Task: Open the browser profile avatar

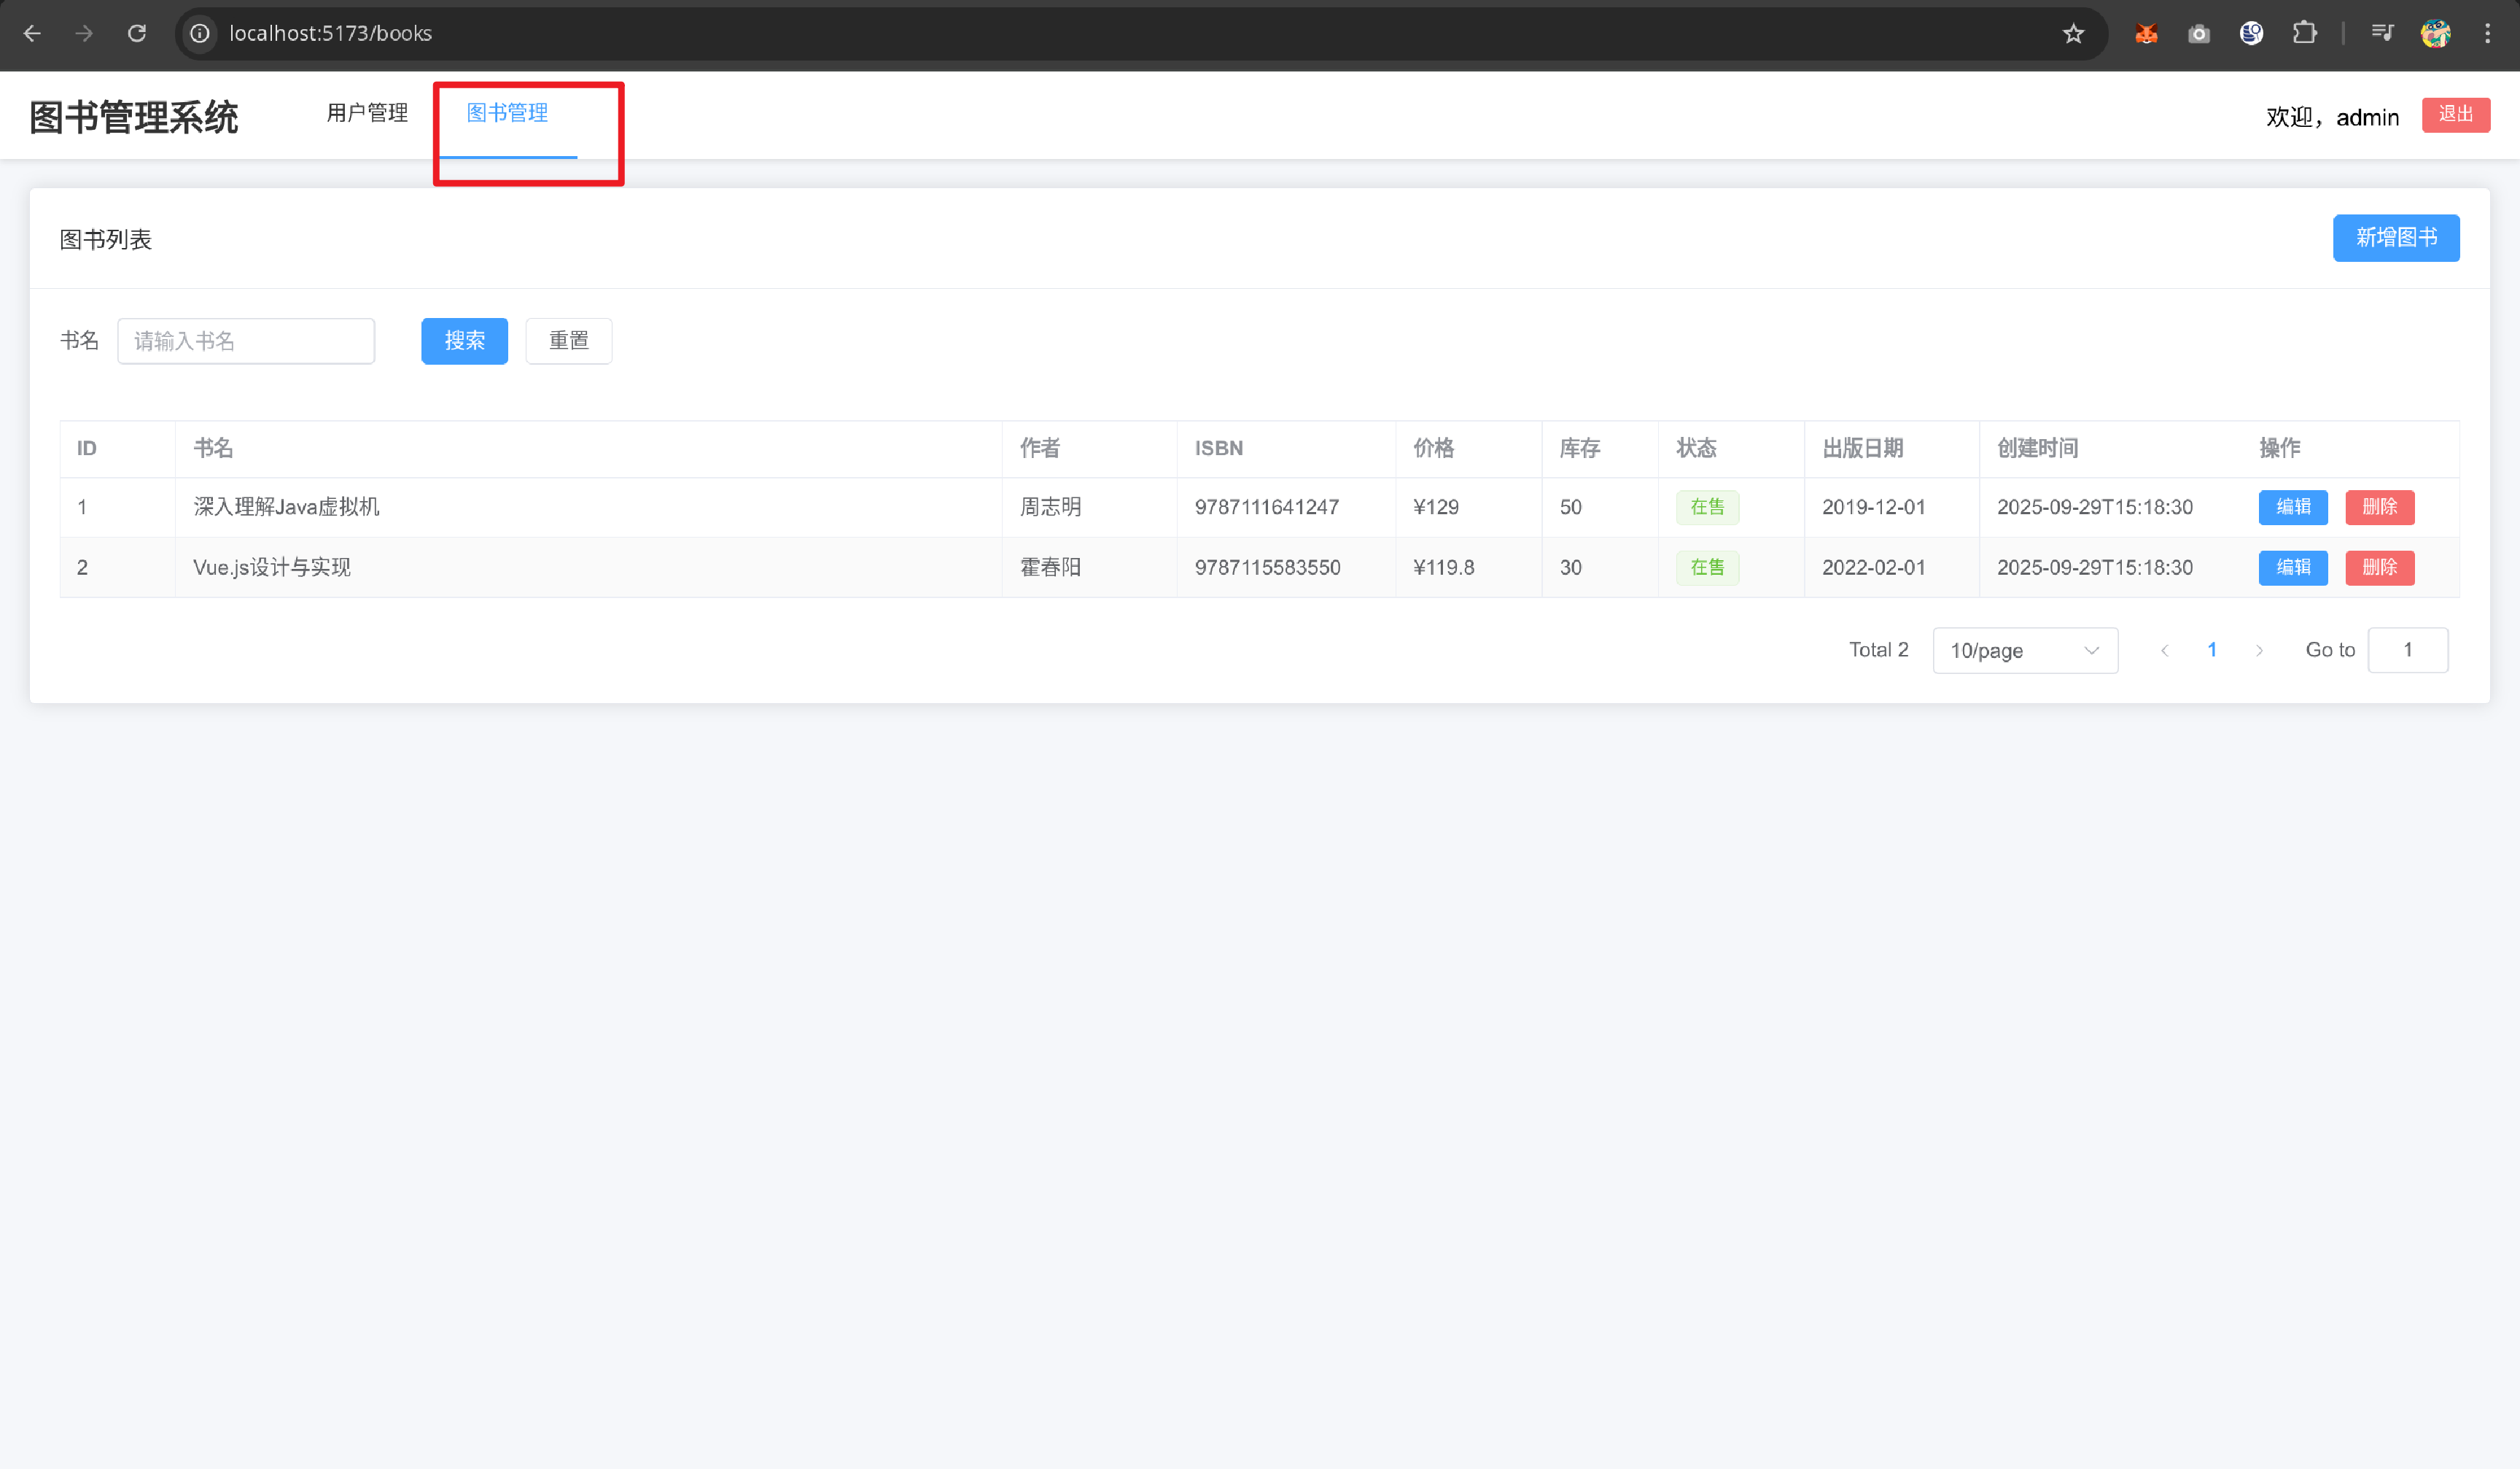Action: coord(2435,33)
